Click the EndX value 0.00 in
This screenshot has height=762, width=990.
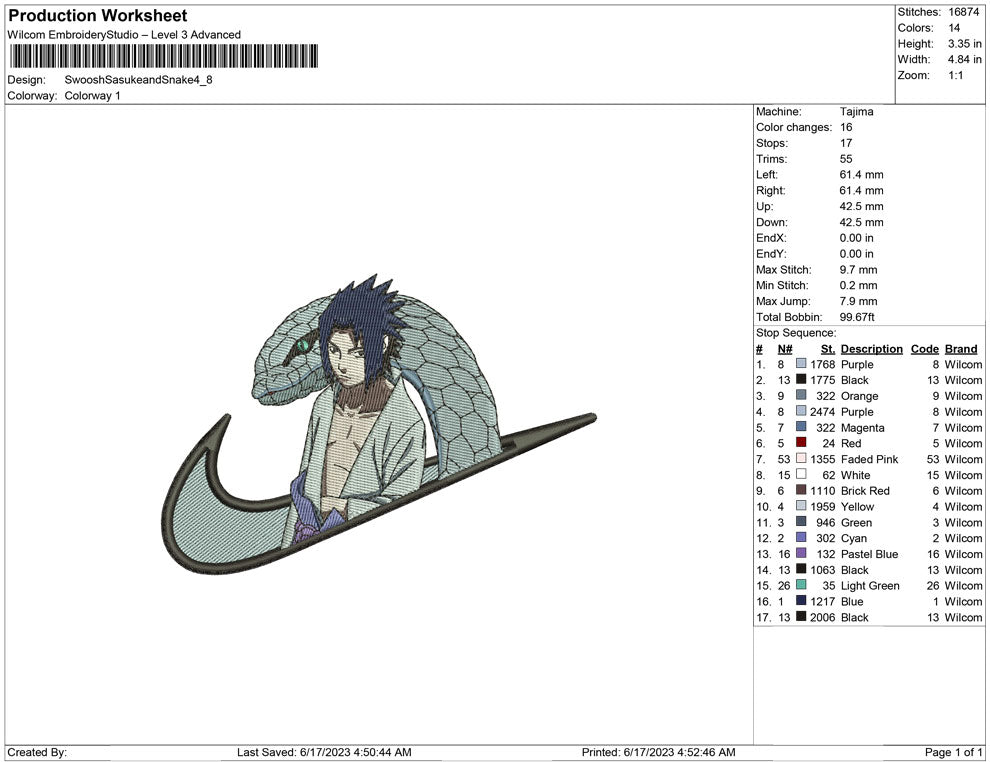click(856, 238)
